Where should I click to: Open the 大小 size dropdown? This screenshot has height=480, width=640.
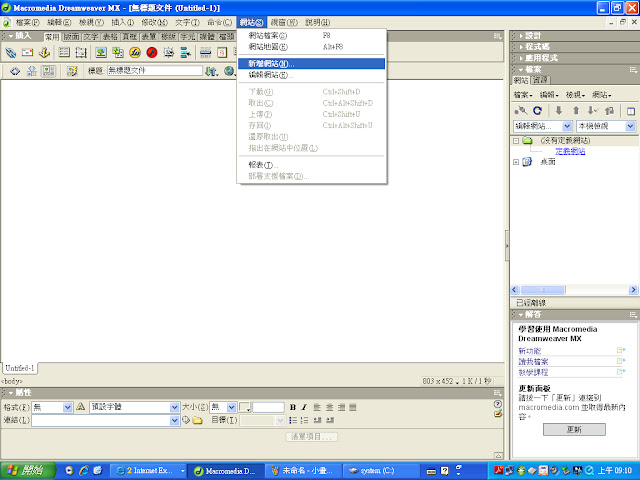point(231,407)
